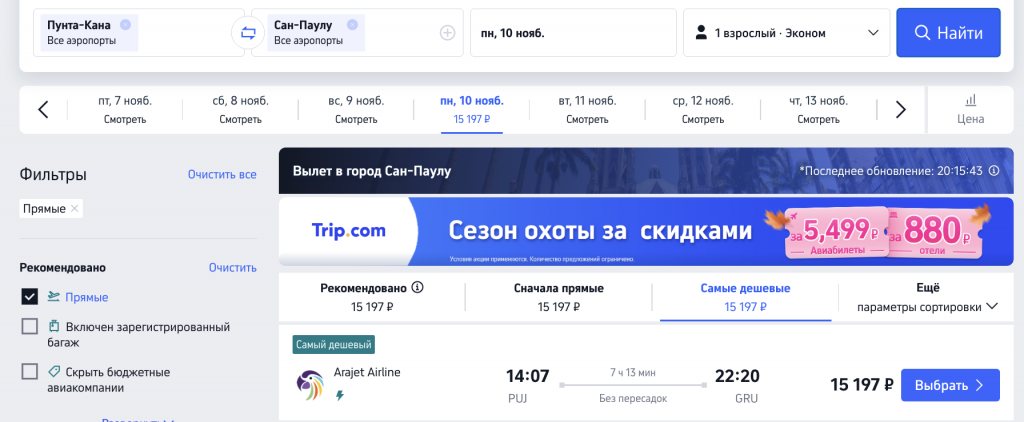Open the Цена price chart

970,109
